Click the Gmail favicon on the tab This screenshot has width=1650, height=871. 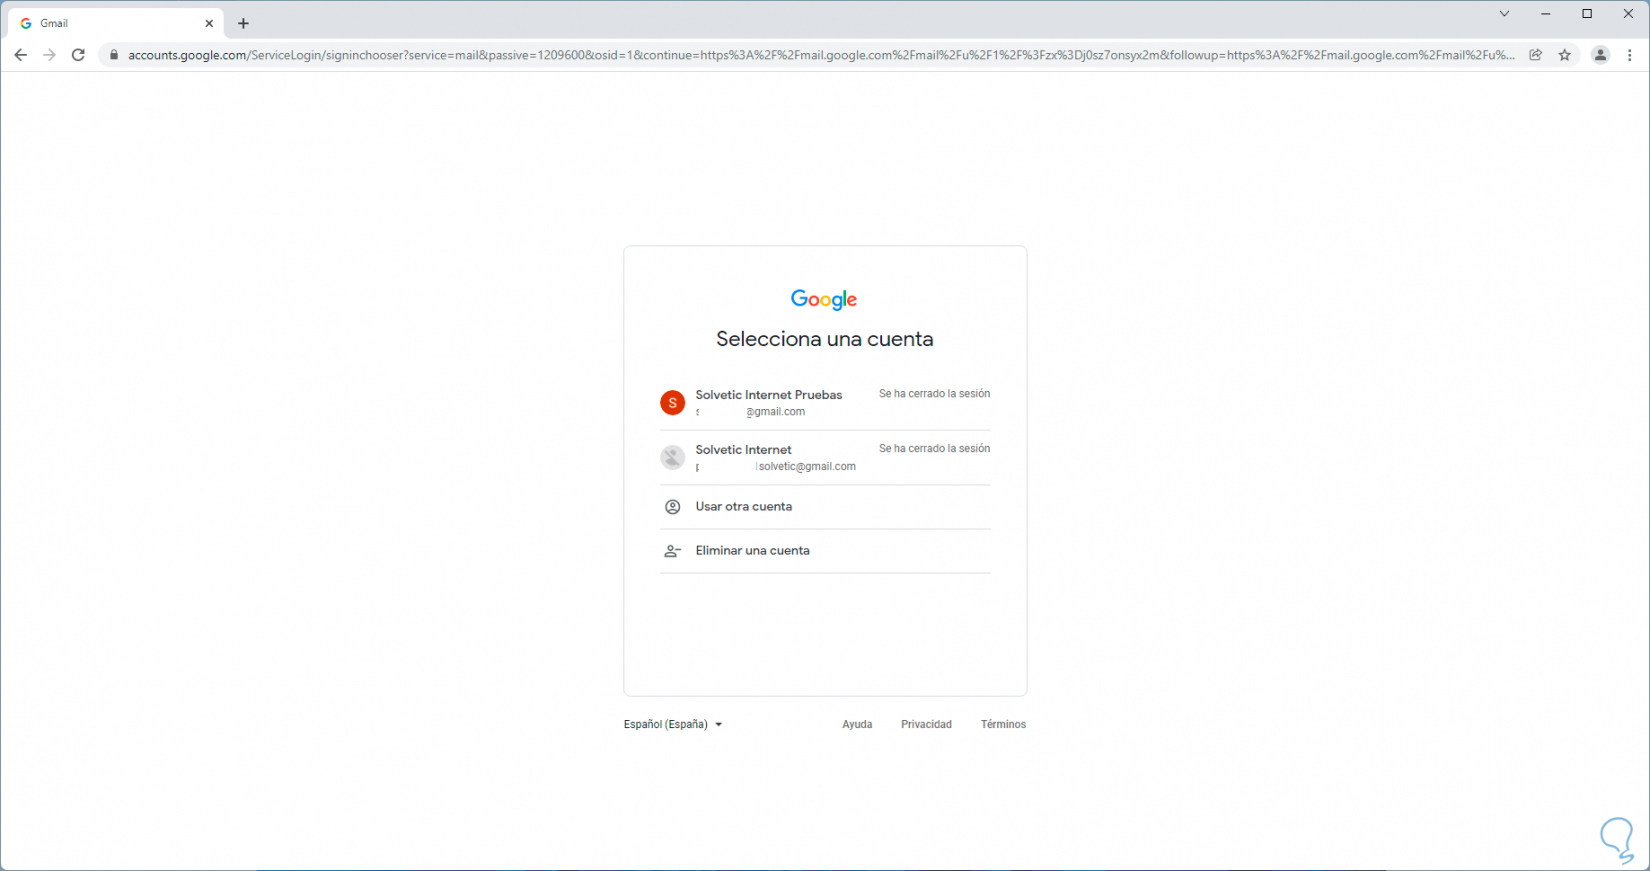[26, 23]
